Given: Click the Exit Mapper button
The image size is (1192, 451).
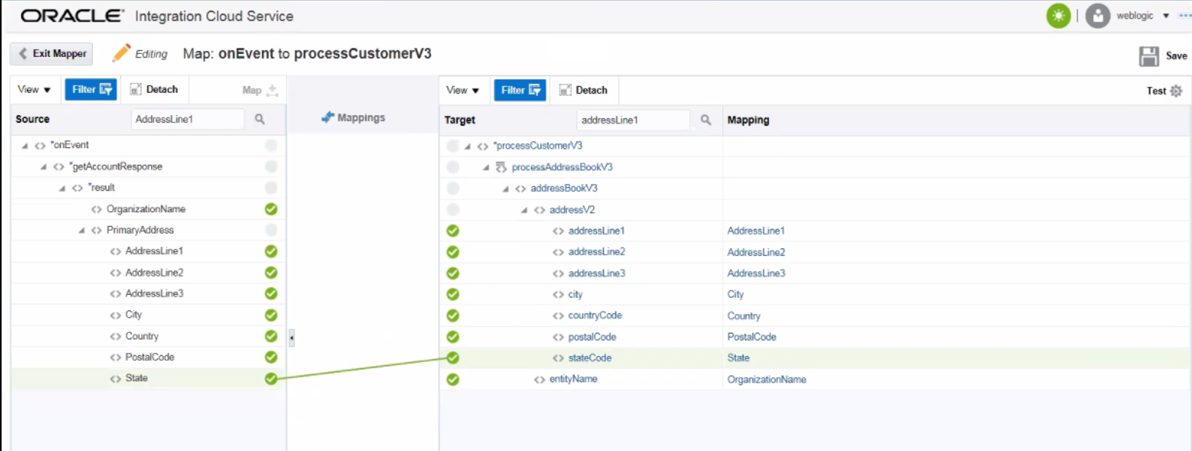Looking at the screenshot, I should tap(51, 54).
